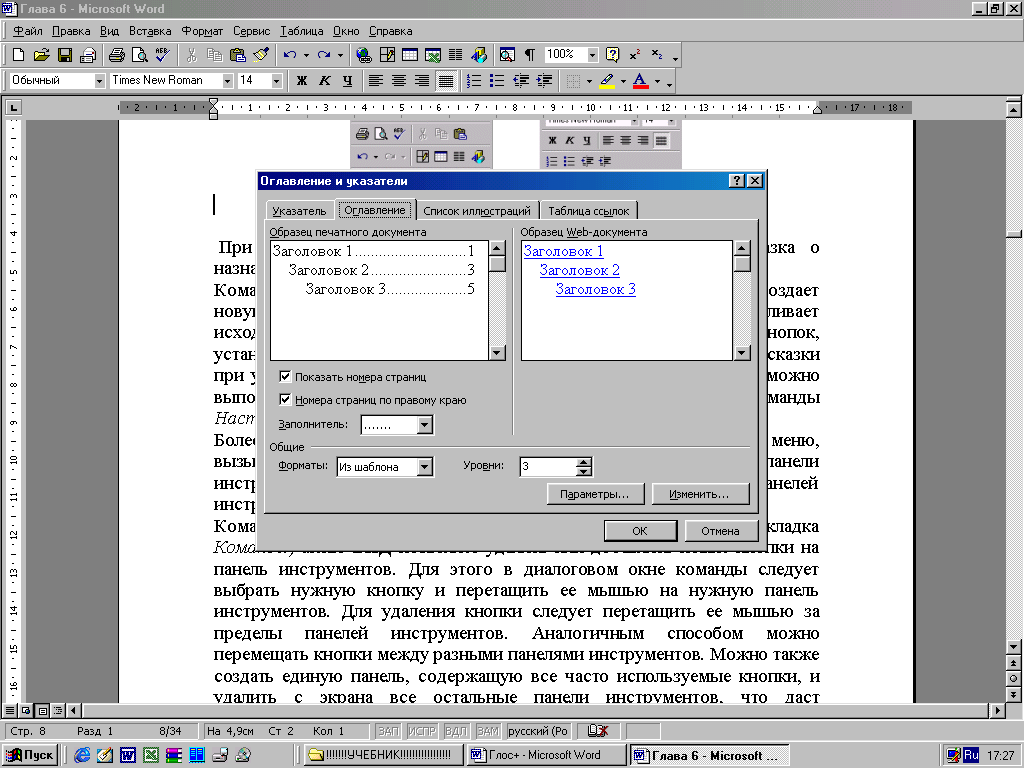This screenshot has height=768, width=1024.
Task: Insert table from the main toolbar
Action: click(410, 55)
